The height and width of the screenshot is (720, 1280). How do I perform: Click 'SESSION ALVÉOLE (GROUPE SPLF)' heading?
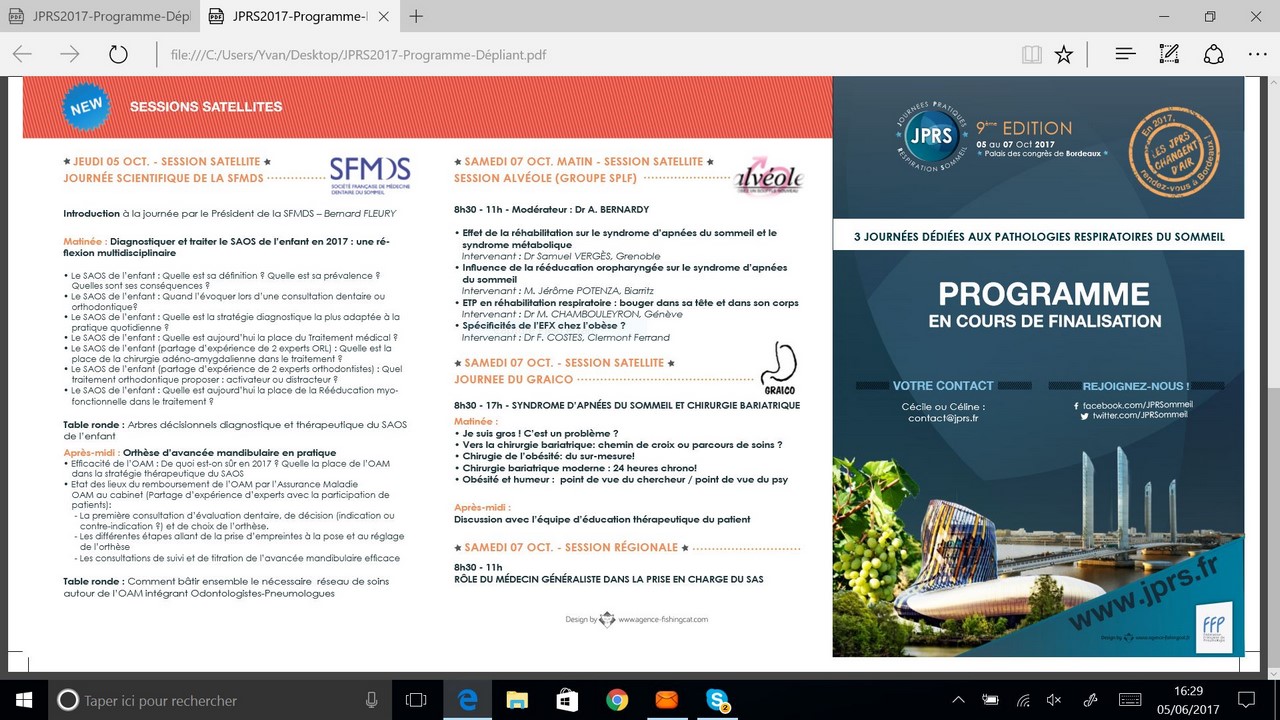click(545, 178)
